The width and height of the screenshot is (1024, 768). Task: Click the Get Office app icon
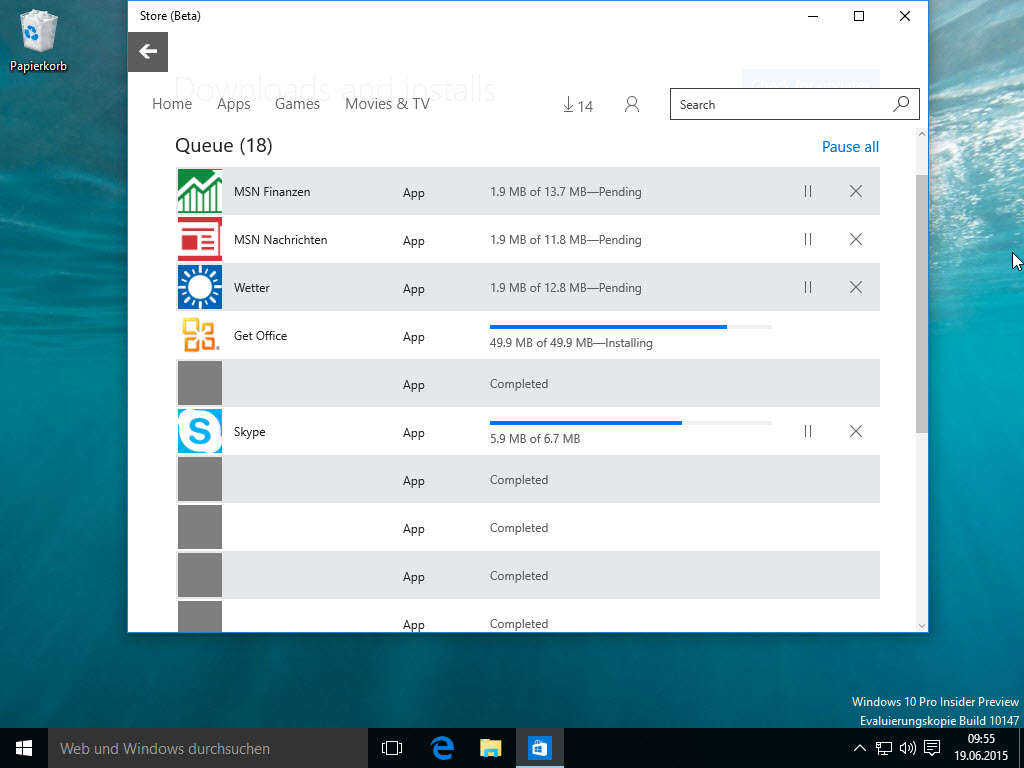click(x=200, y=335)
